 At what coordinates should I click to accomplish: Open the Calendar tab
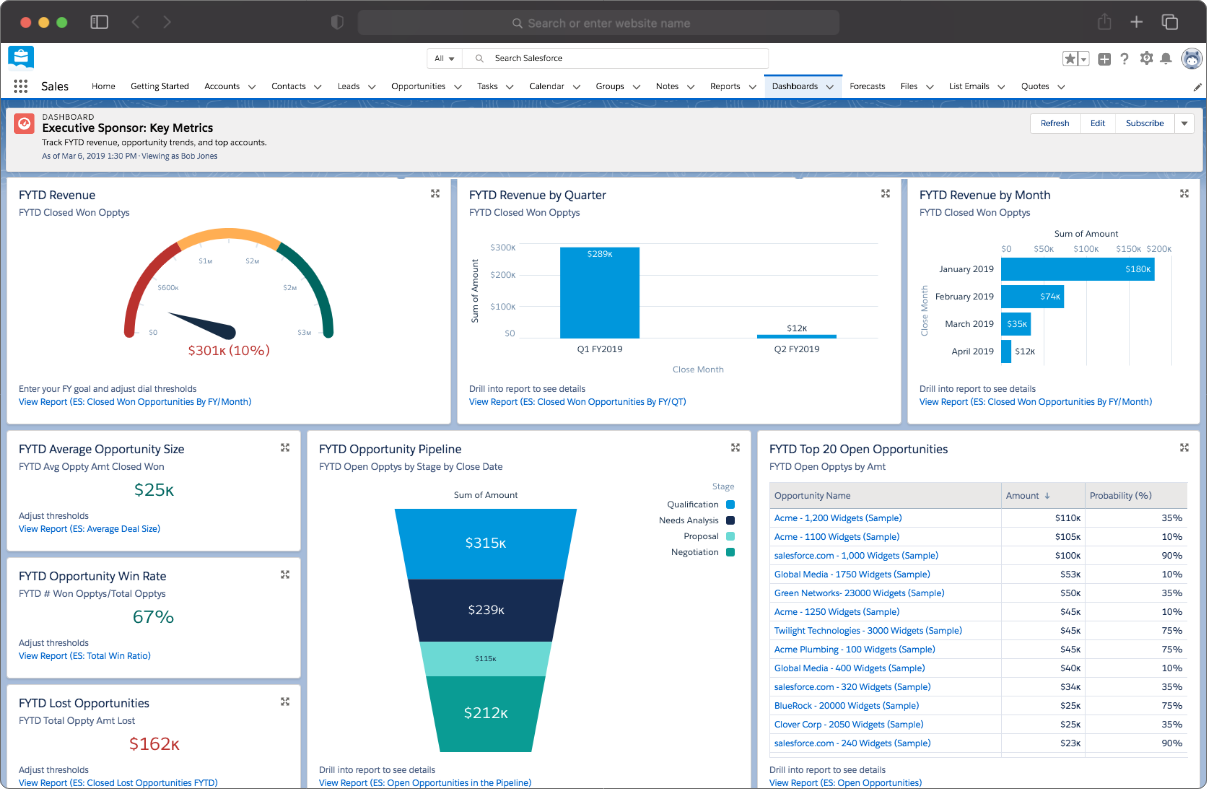pyautogui.click(x=546, y=87)
